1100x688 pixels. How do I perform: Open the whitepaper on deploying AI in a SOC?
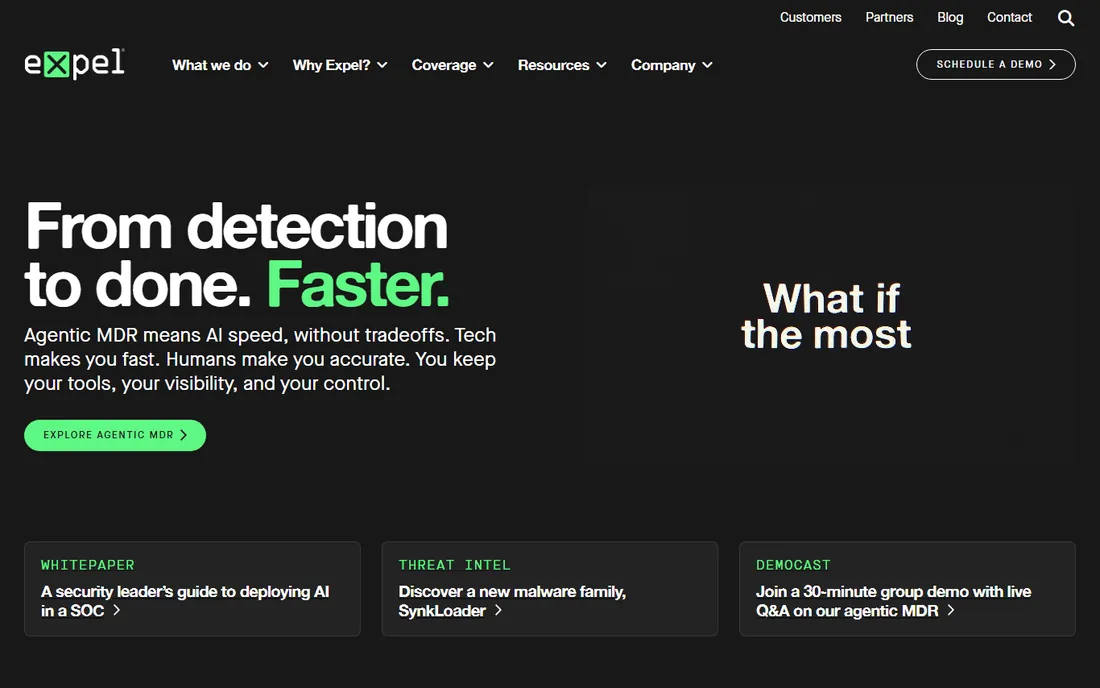click(x=192, y=589)
